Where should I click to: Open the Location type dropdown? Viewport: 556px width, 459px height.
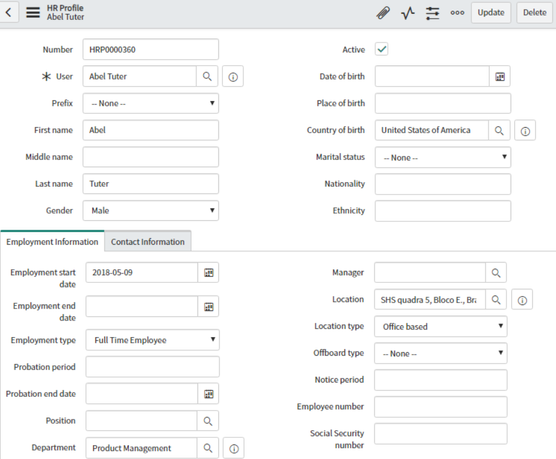pyautogui.click(x=441, y=326)
